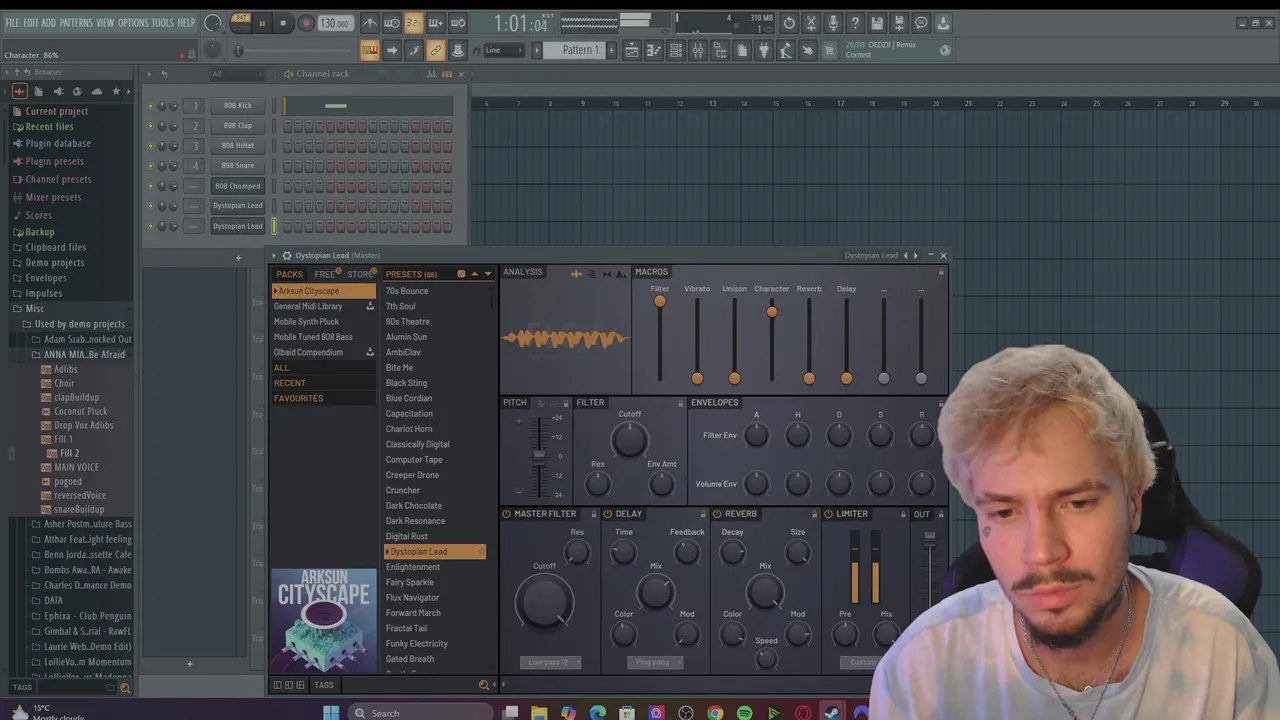Select the tempo field showing 130.000
Image resolution: width=1280 pixels, height=720 pixels.
tap(335, 23)
